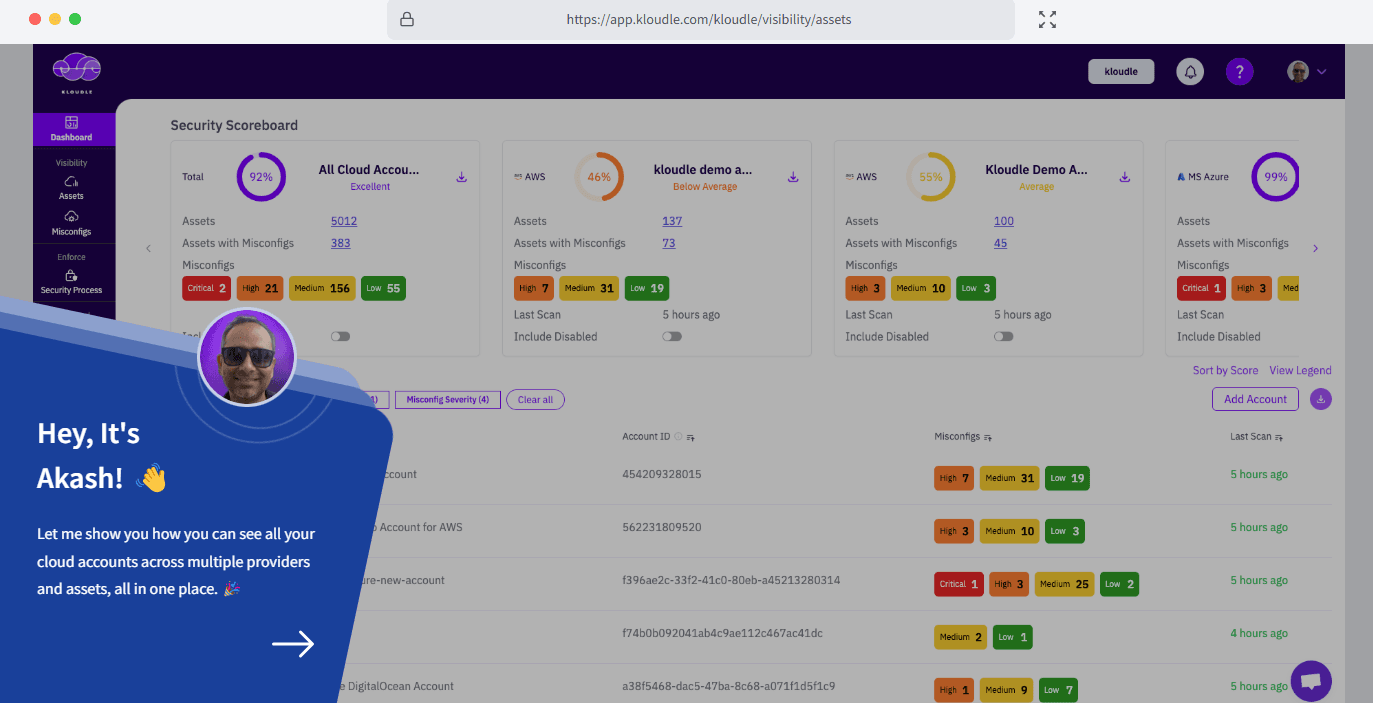Switch to the Dashboard section
This screenshot has width=1373, height=703.
point(73,124)
